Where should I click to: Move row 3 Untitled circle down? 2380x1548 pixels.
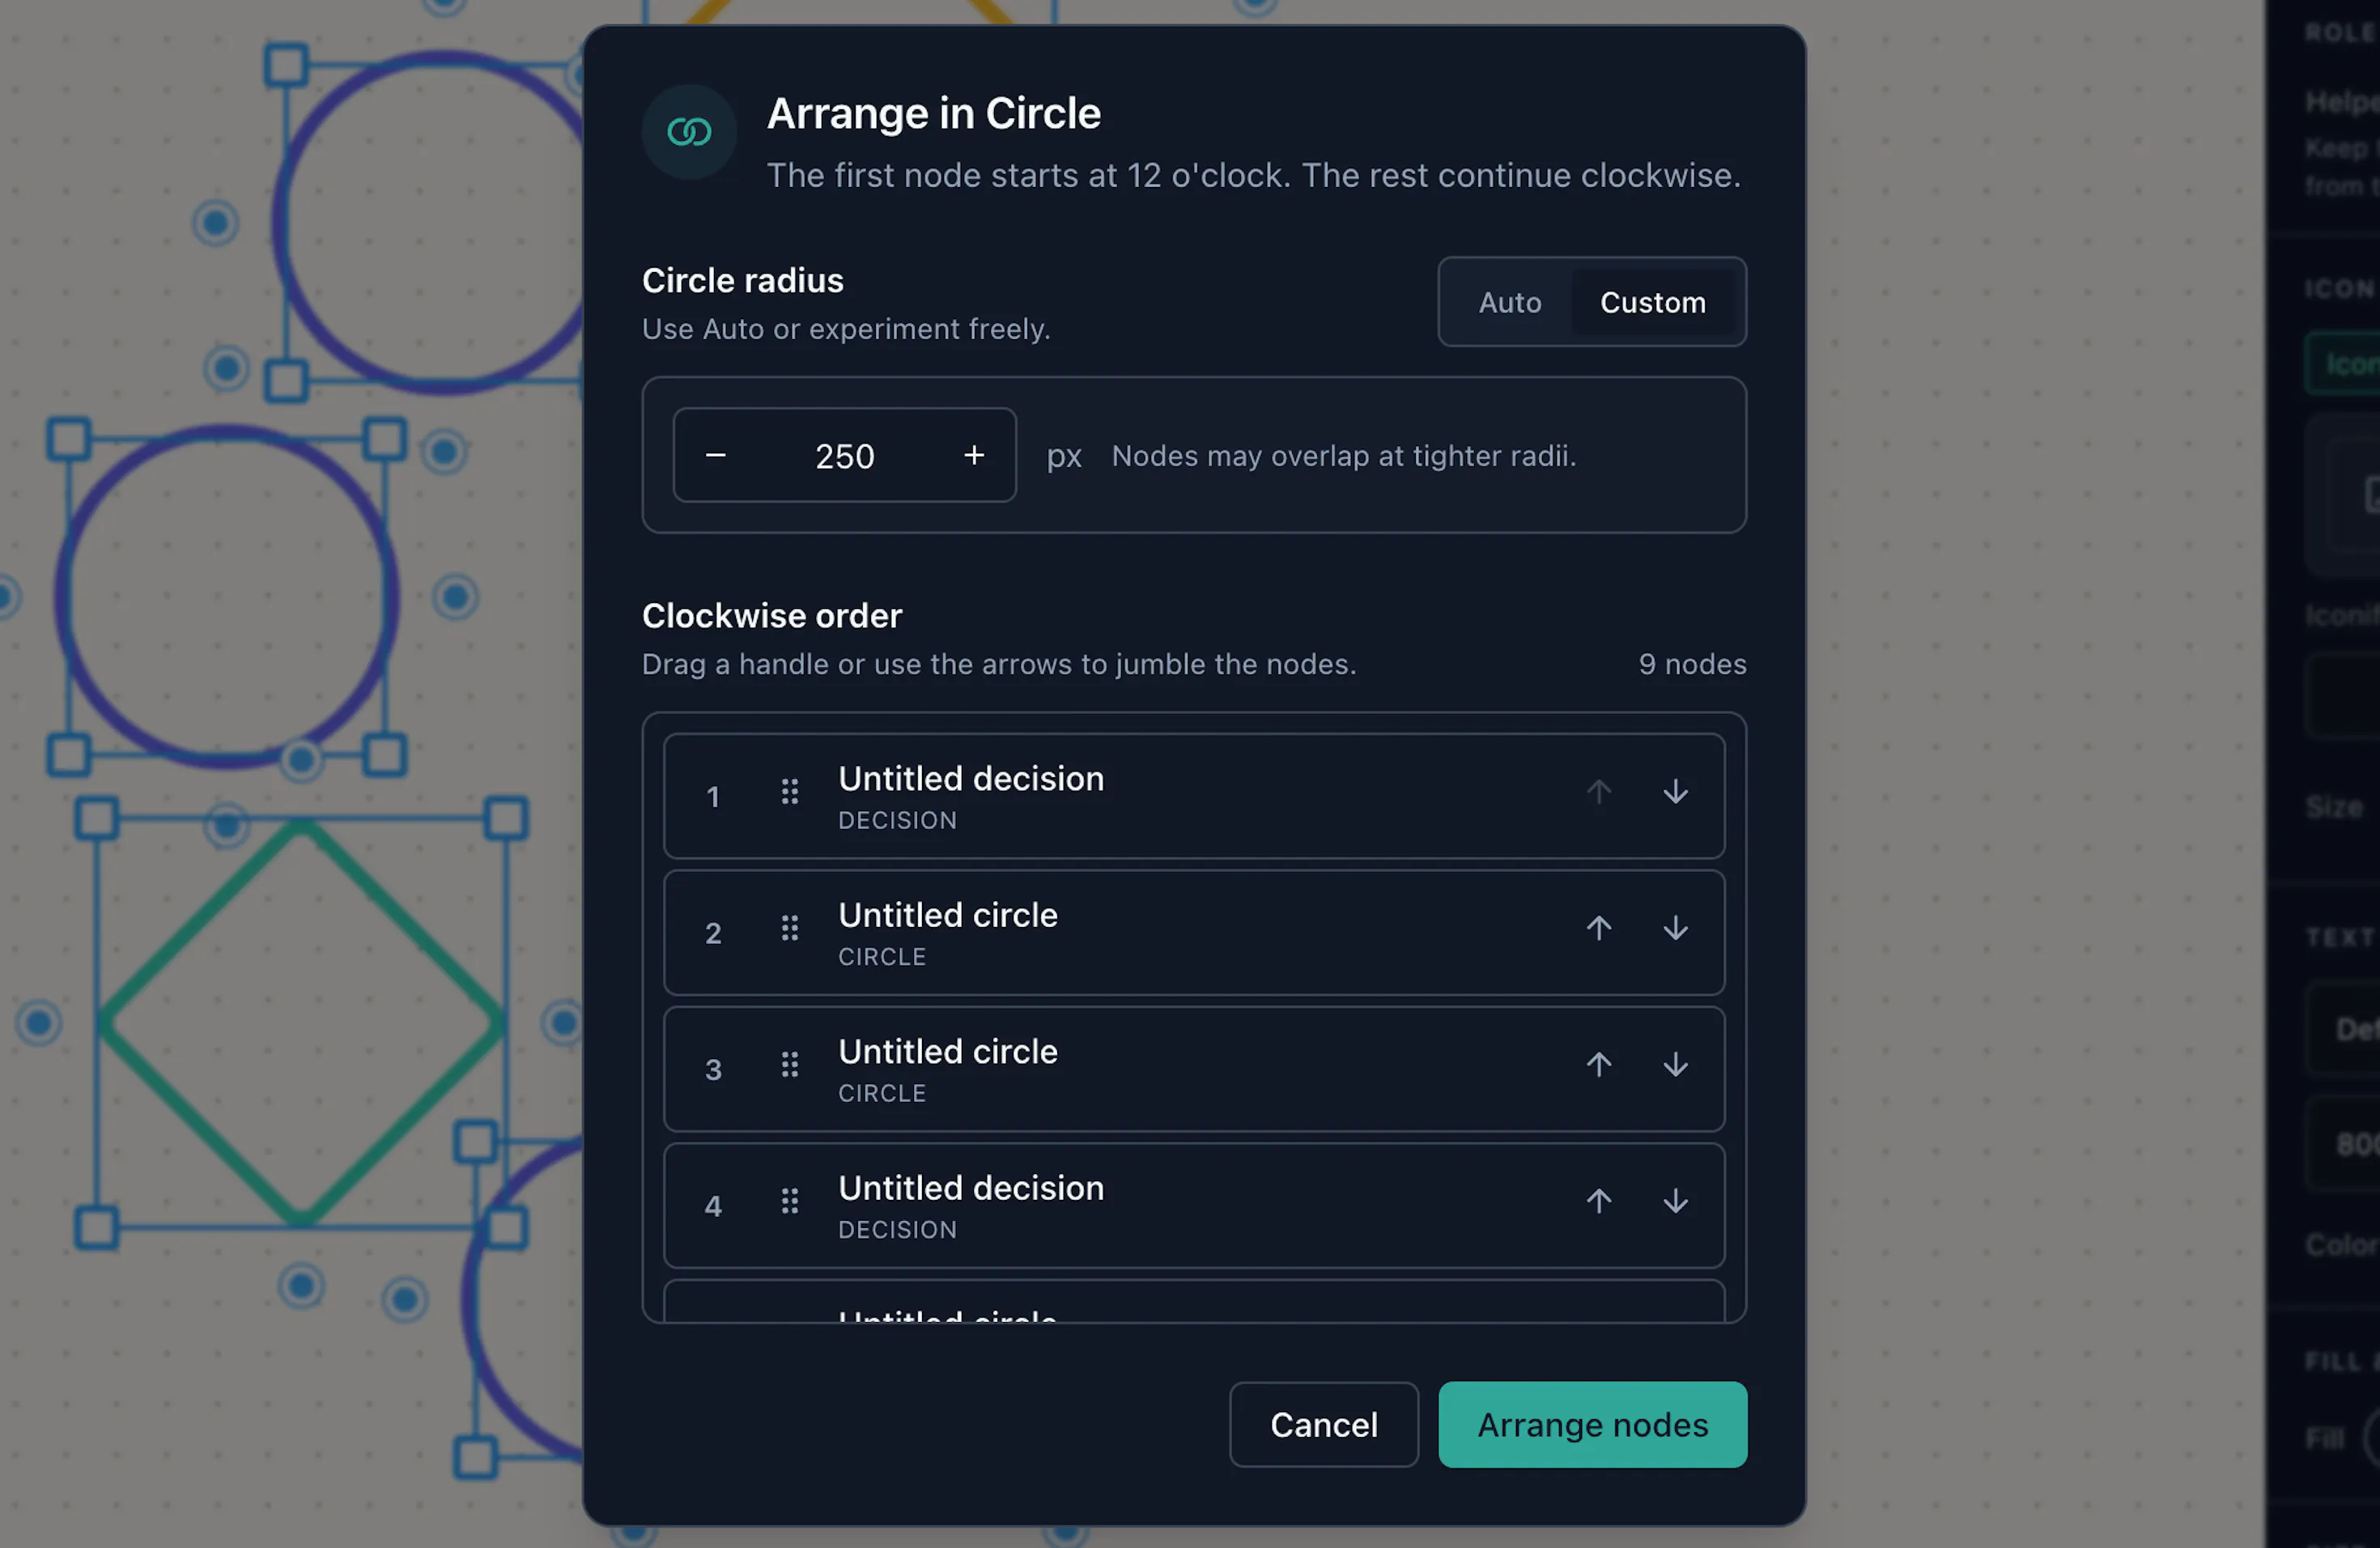[x=1675, y=1065]
